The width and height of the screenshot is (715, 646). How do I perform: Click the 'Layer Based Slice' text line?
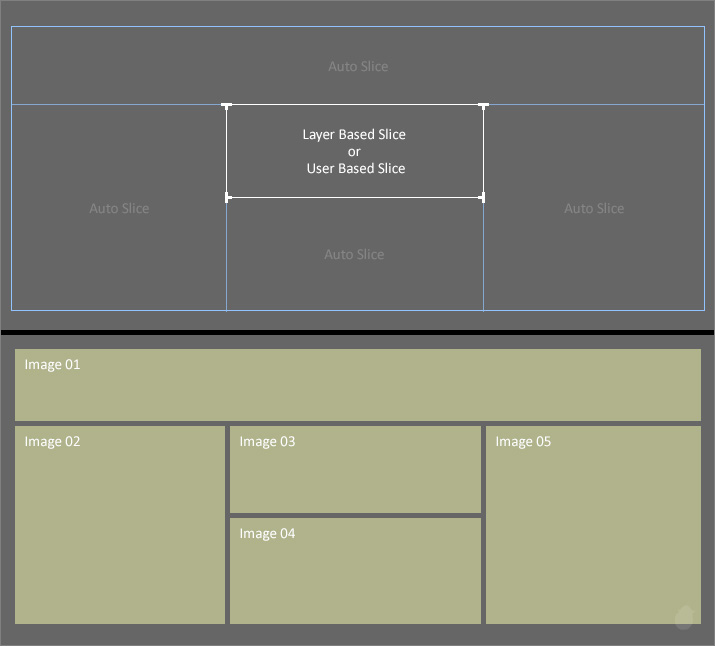[x=354, y=134]
